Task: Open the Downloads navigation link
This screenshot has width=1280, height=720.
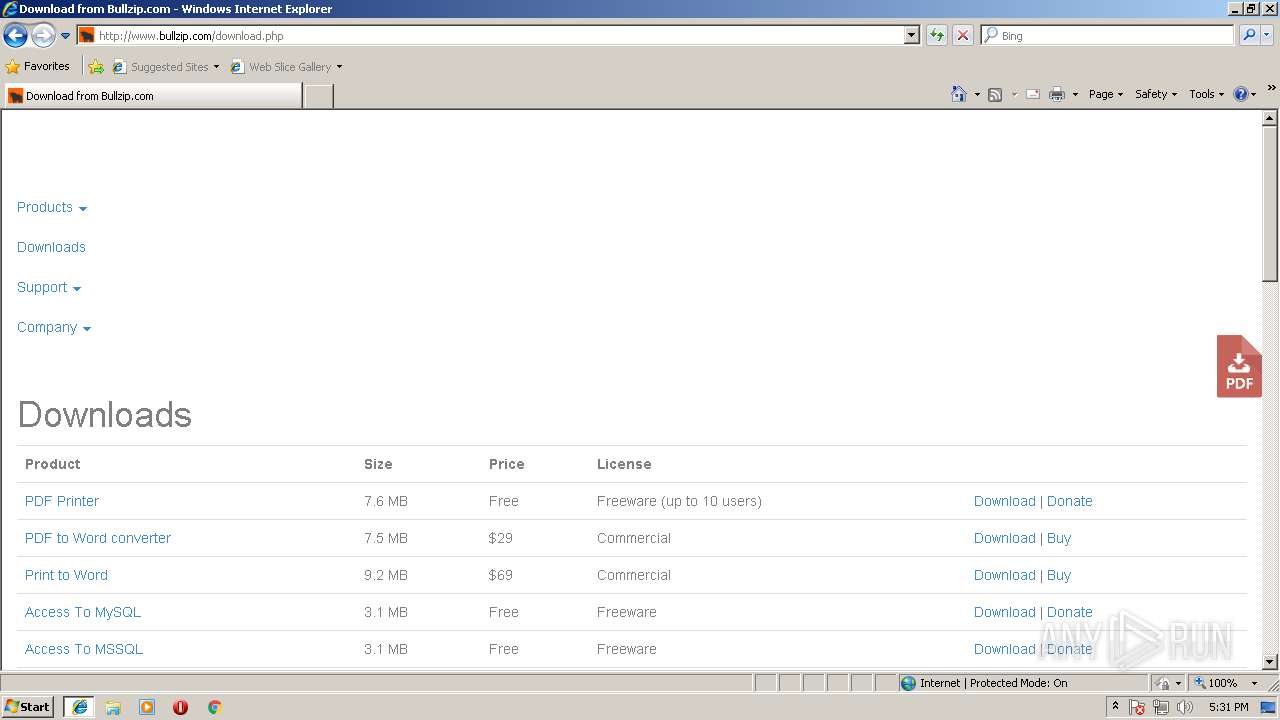Action: tap(51, 247)
